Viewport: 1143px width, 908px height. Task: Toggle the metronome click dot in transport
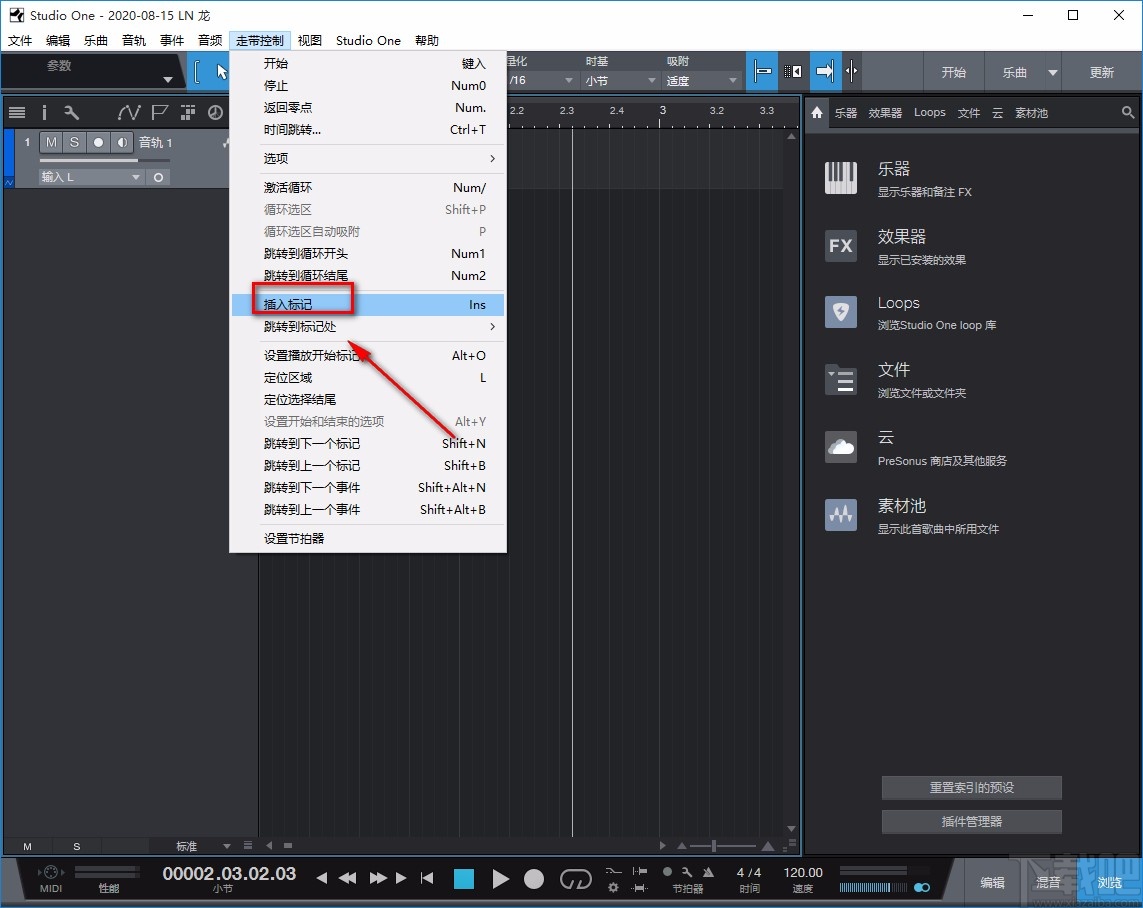point(667,872)
